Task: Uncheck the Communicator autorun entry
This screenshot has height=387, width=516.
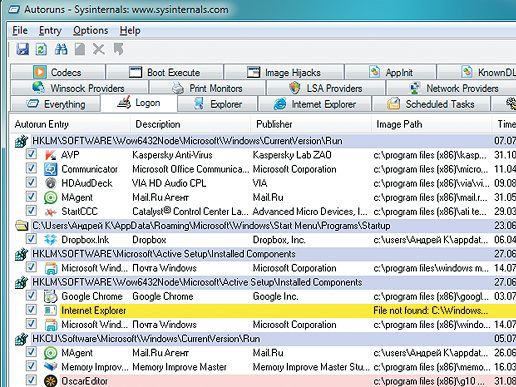Action: tap(31, 168)
